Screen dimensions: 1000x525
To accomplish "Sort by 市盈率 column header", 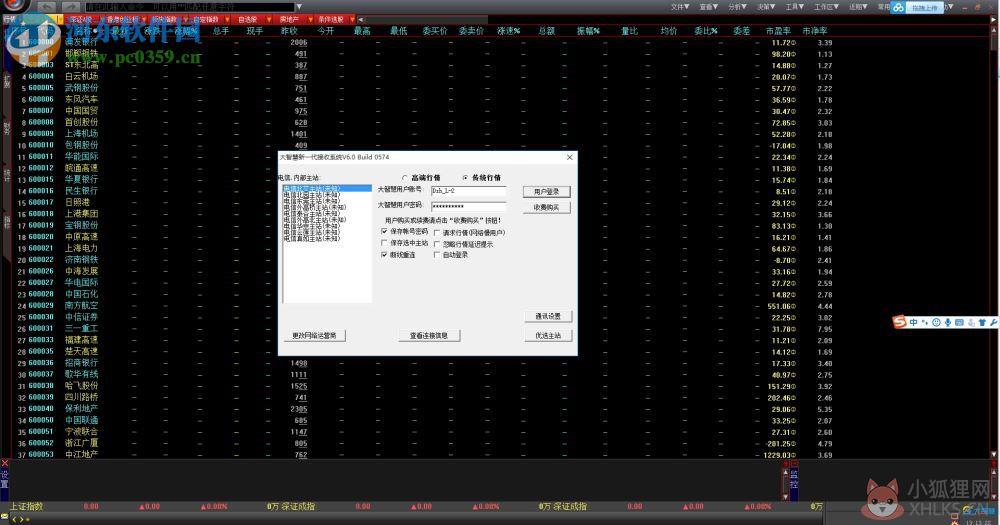I will [x=778, y=31].
